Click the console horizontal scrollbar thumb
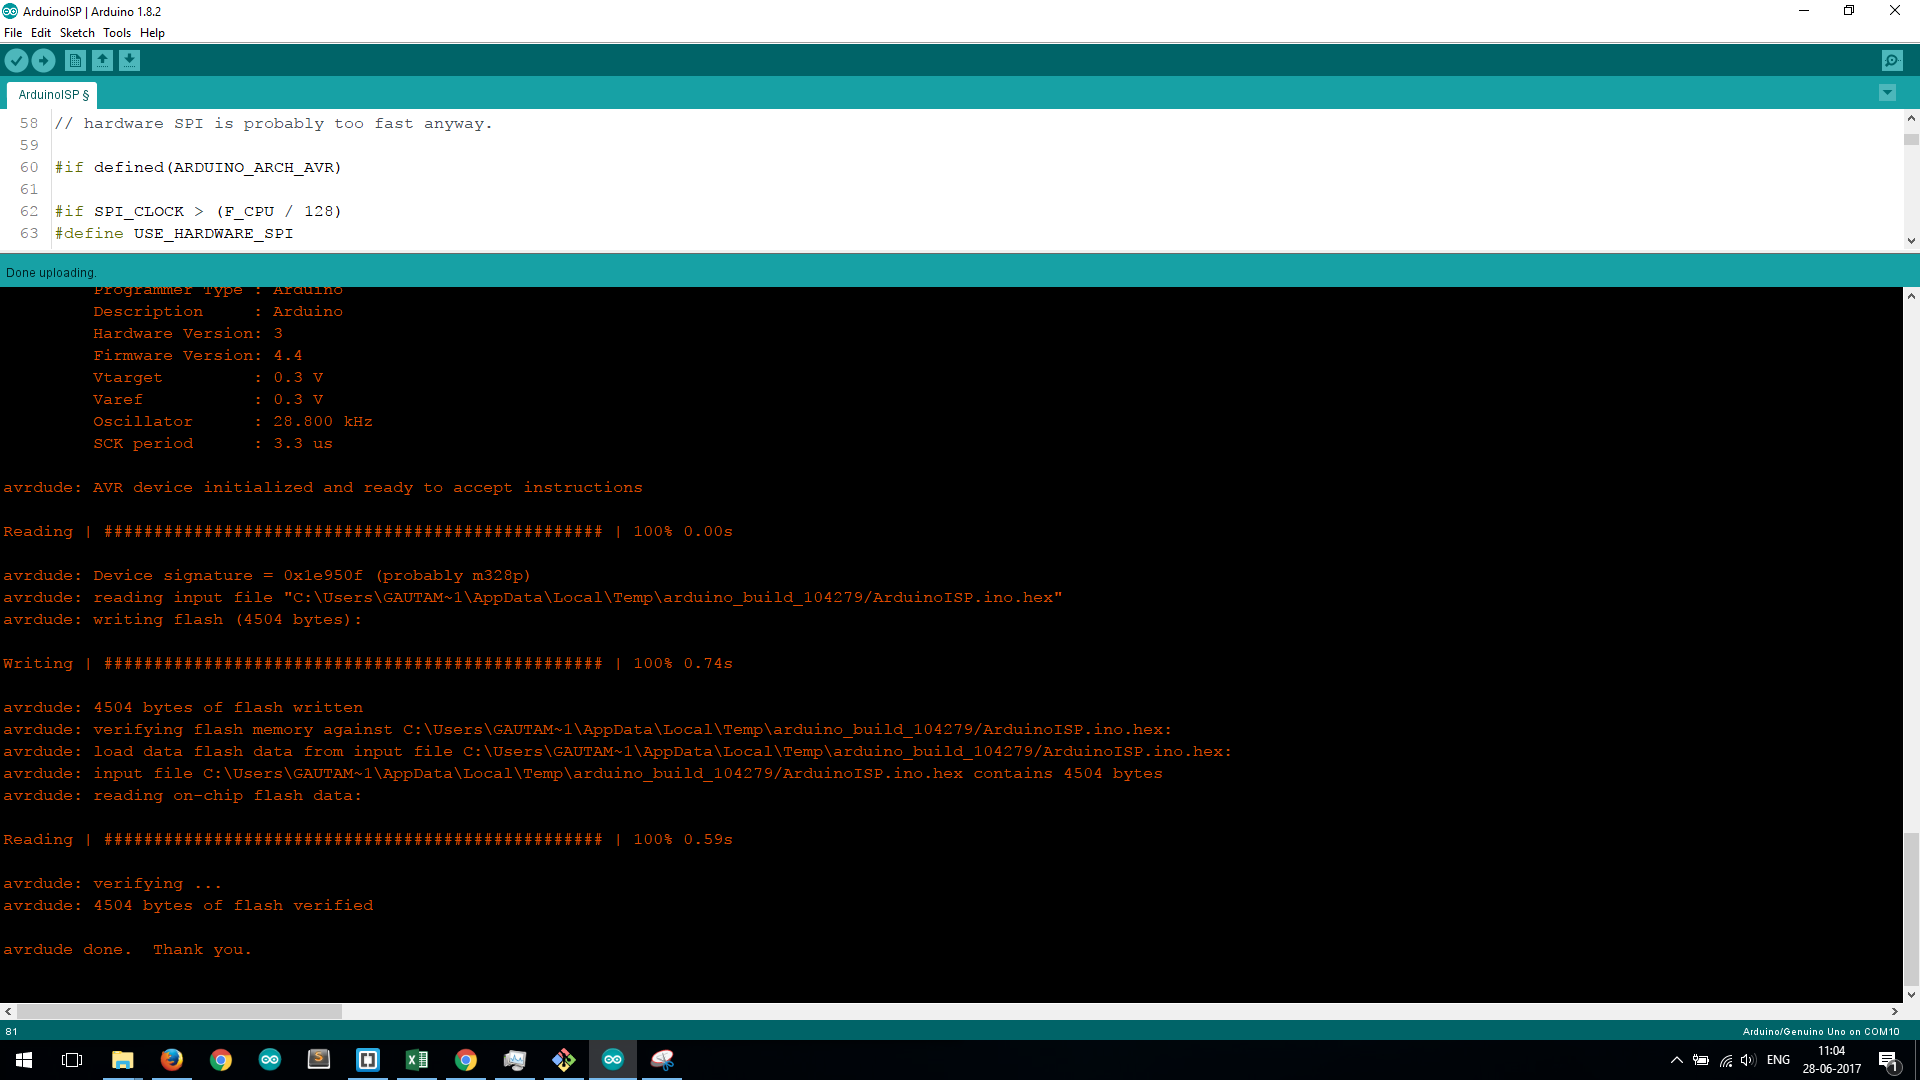The width and height of the screenshot is (1920, 1080). [x=180, y=1012]
